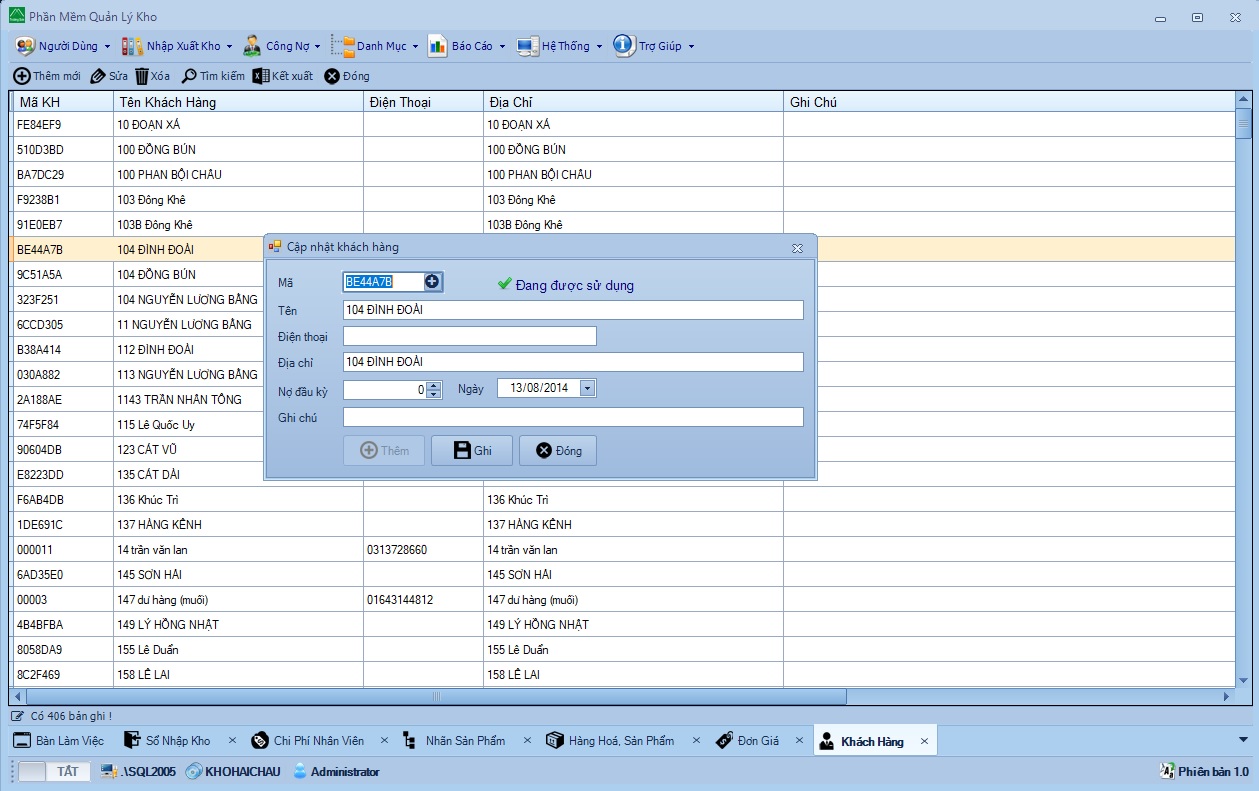The image size is (1259, 791).
Task: Click the horizontal scrollbar of customer table
Action: point(436,696)
